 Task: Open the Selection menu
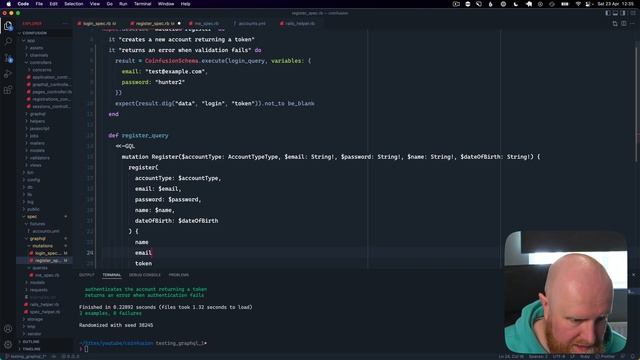[74, 4]
